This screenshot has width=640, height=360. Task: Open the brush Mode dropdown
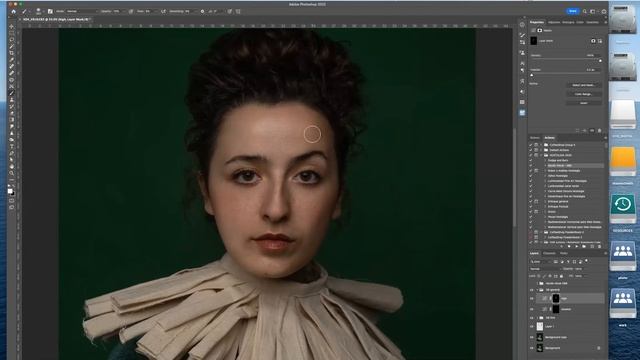click(82, 11)
